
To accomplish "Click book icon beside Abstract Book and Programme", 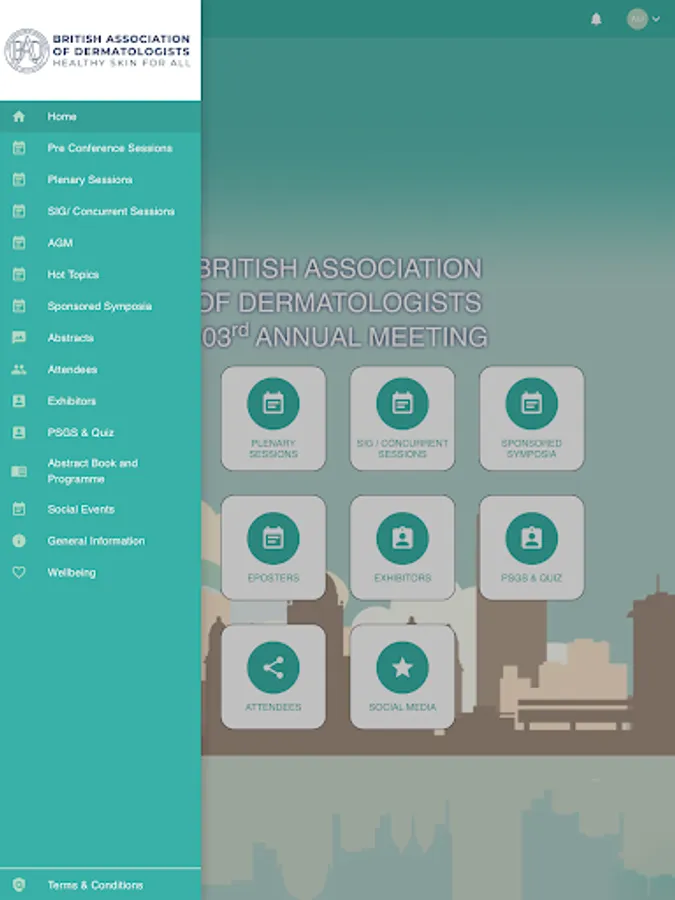I will 19,471.
